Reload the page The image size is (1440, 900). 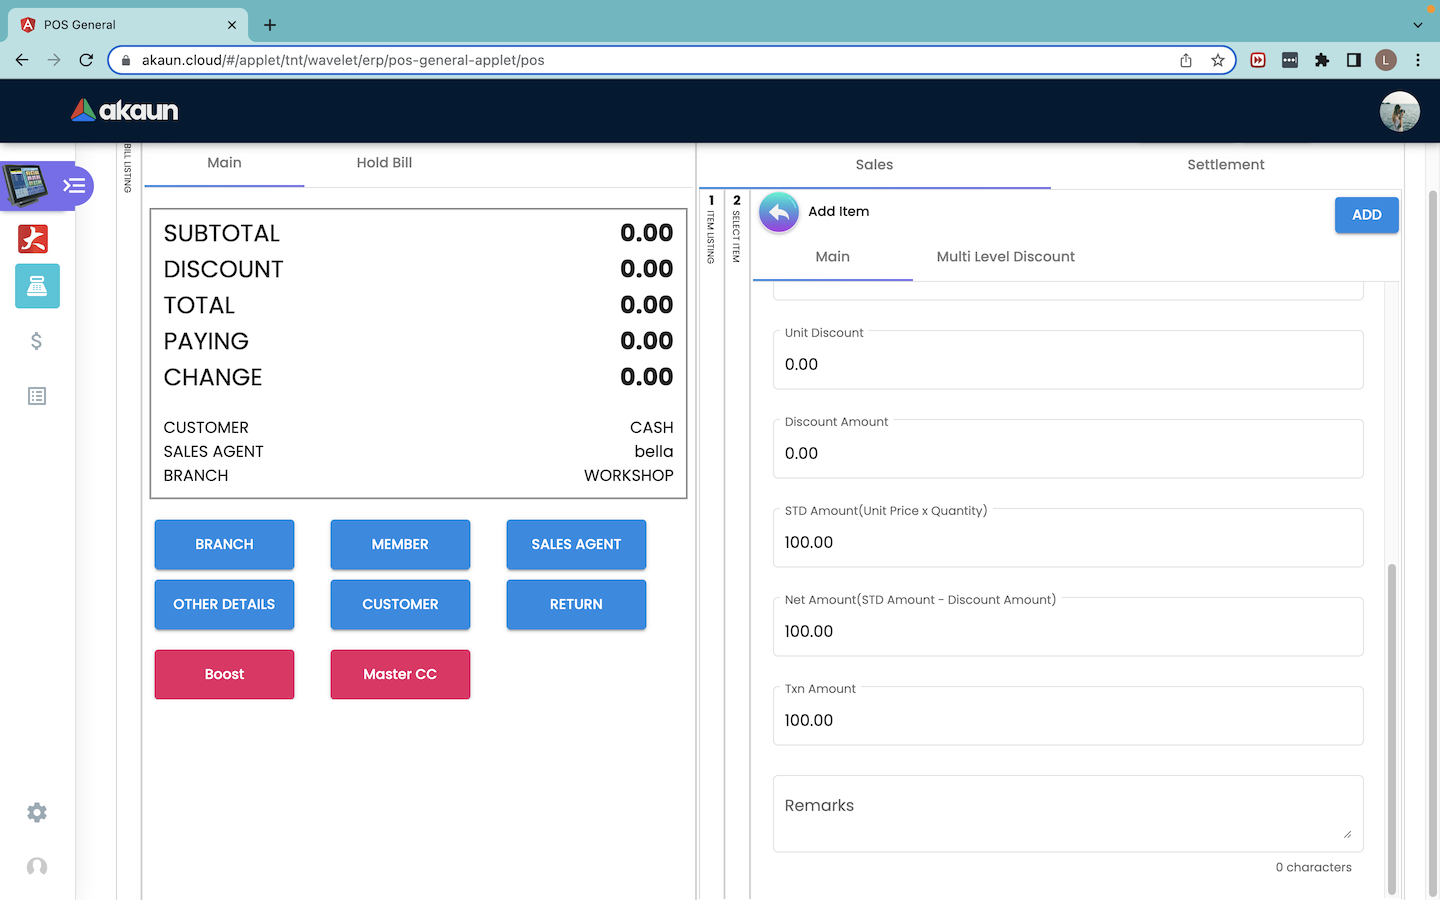(x=86, y=60)
